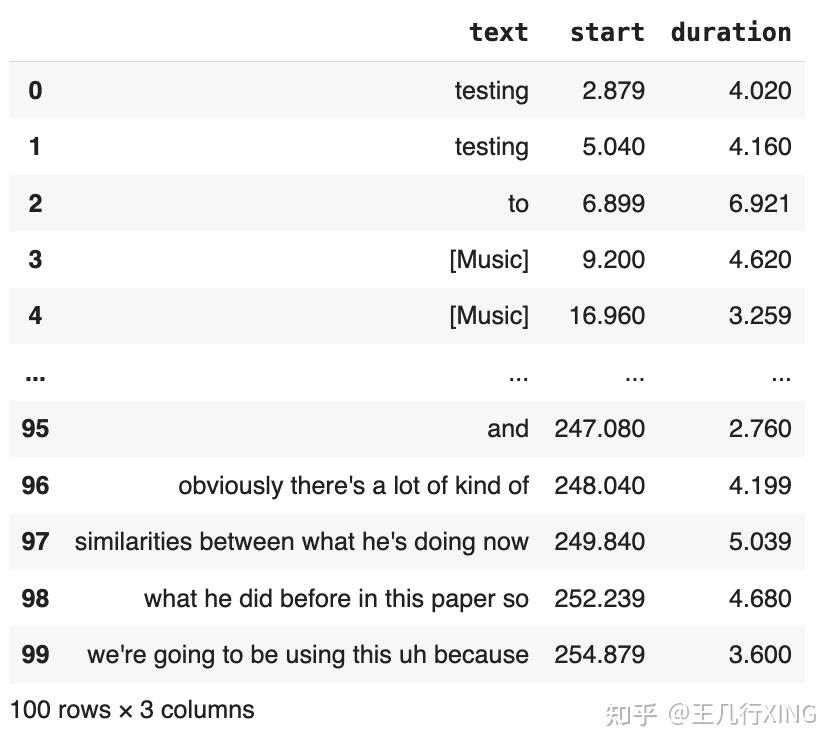Select row index 95

pyautogui.click(x=35, y=428)
